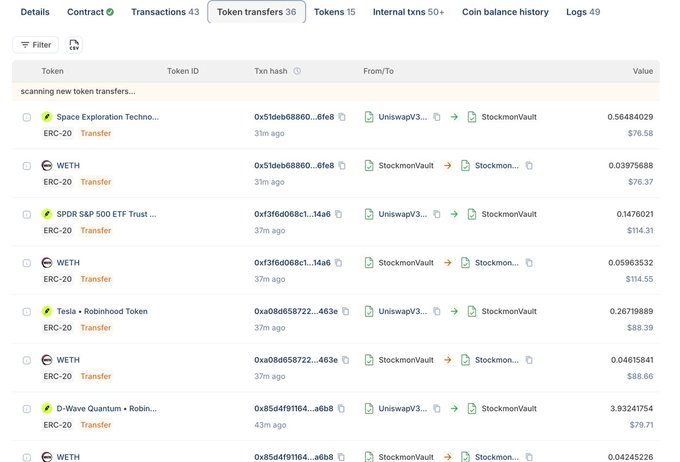Switch to the Contract tab
The image size is (680, 462).
click(x=90, y=12)
